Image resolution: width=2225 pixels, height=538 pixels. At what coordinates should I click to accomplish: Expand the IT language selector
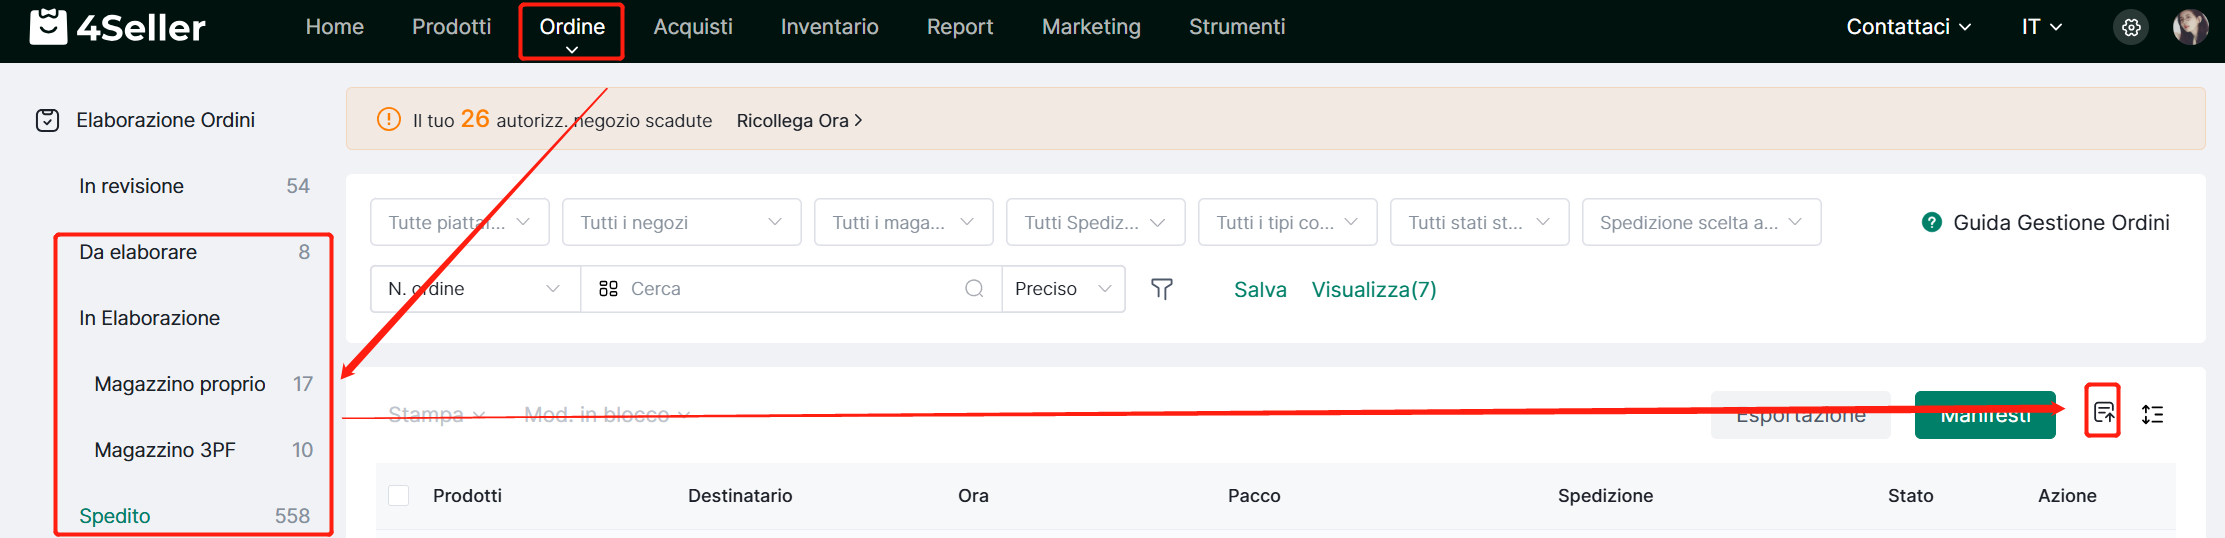[x=2041, y=27]
